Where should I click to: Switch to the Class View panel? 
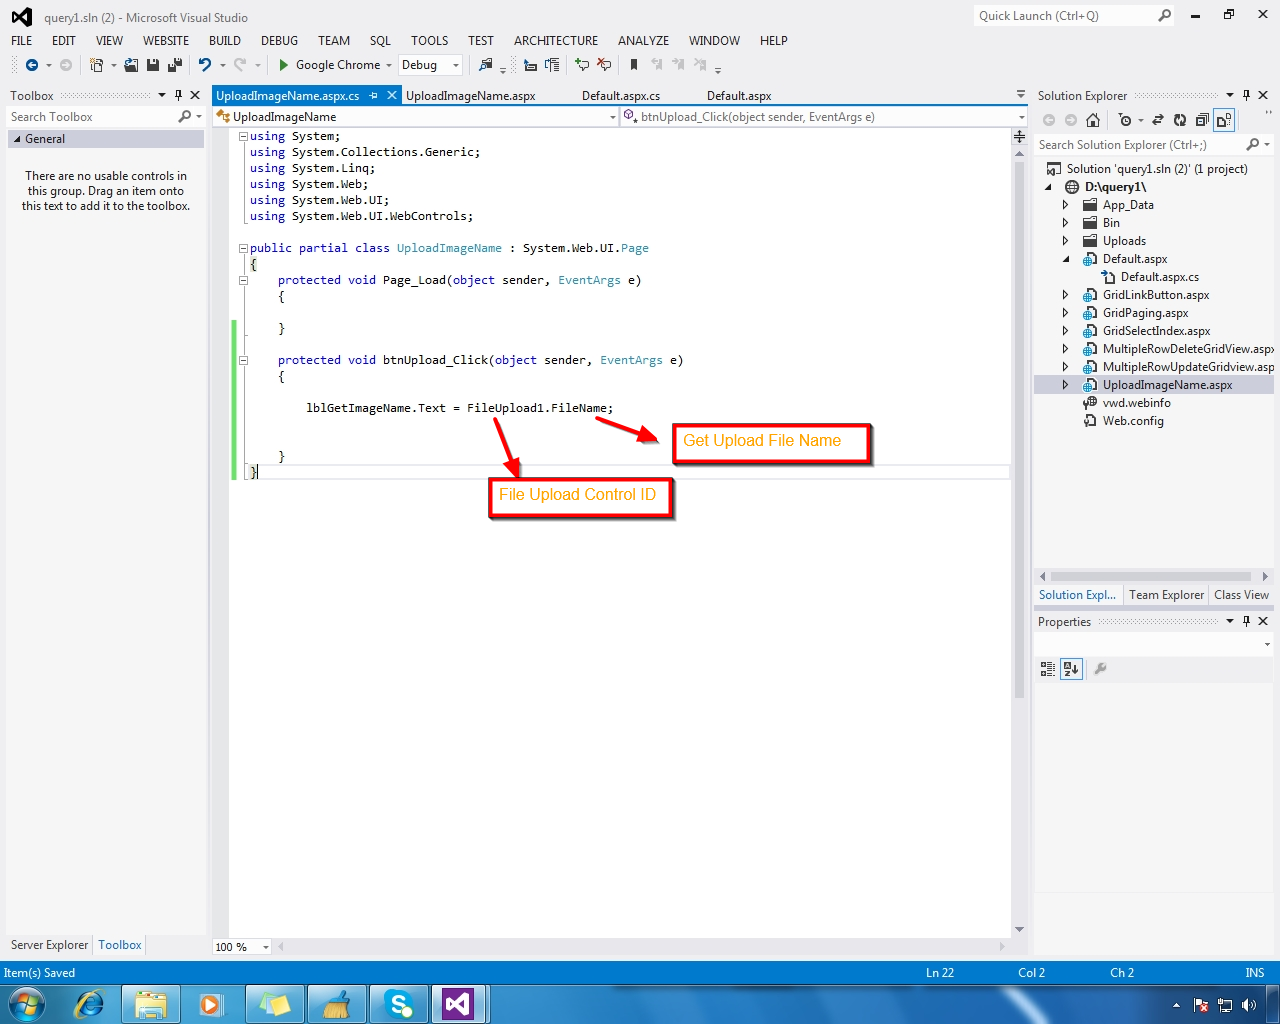[1241, 595]
